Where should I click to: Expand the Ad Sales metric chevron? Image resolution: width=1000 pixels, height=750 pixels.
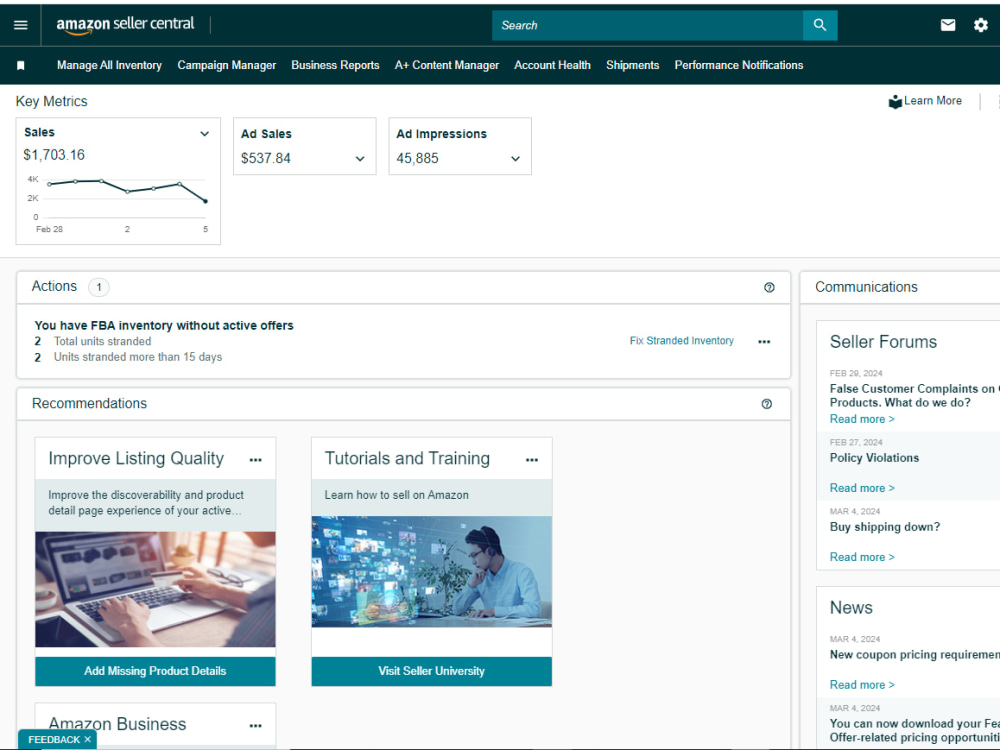tap(360, 159)
